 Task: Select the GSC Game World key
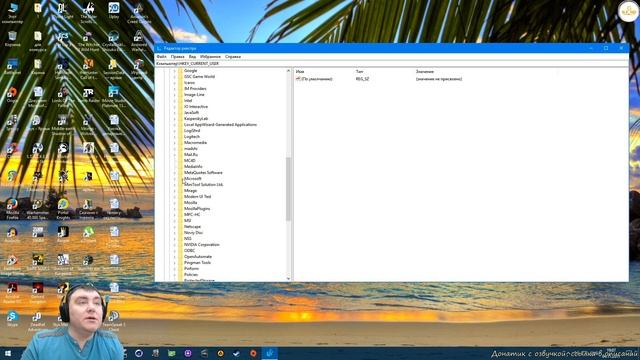click(x=199, y=76)
